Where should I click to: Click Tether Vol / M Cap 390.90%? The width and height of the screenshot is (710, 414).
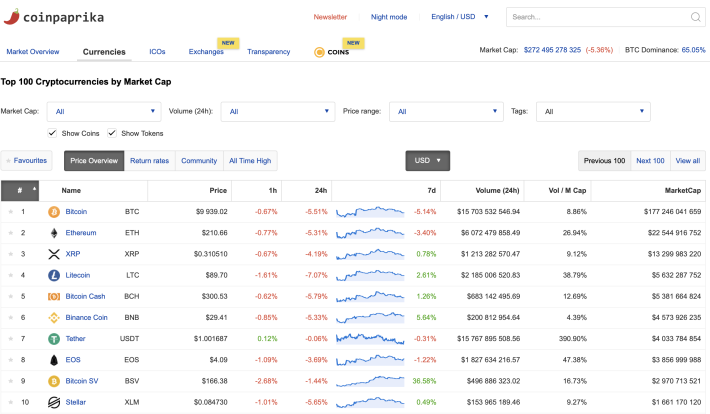[x=573, y=339]
